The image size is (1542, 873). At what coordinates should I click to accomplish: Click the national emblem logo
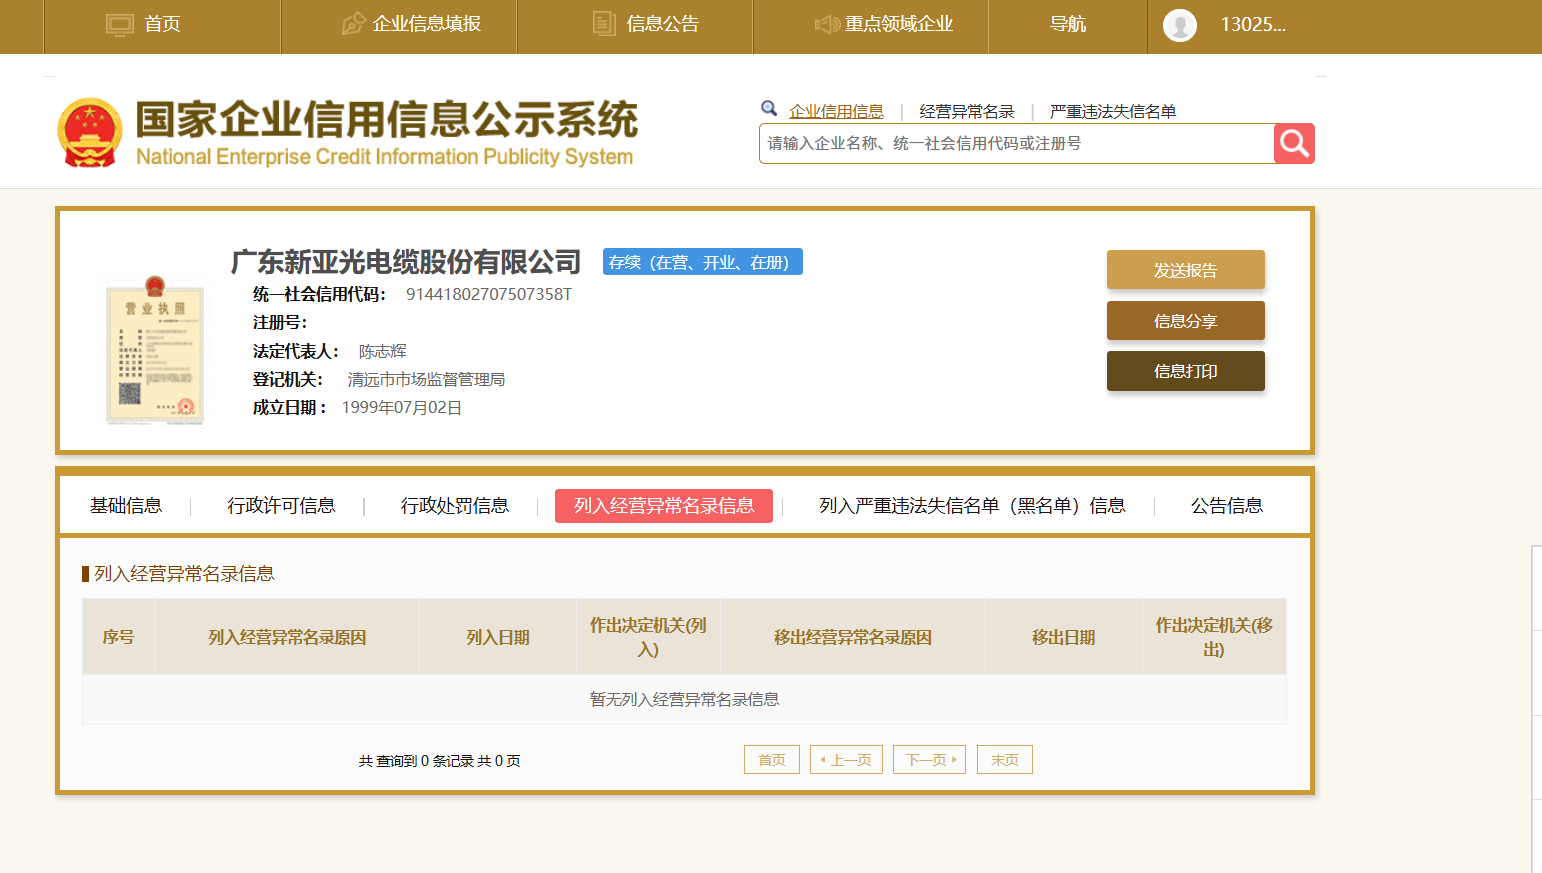point(90,132)
